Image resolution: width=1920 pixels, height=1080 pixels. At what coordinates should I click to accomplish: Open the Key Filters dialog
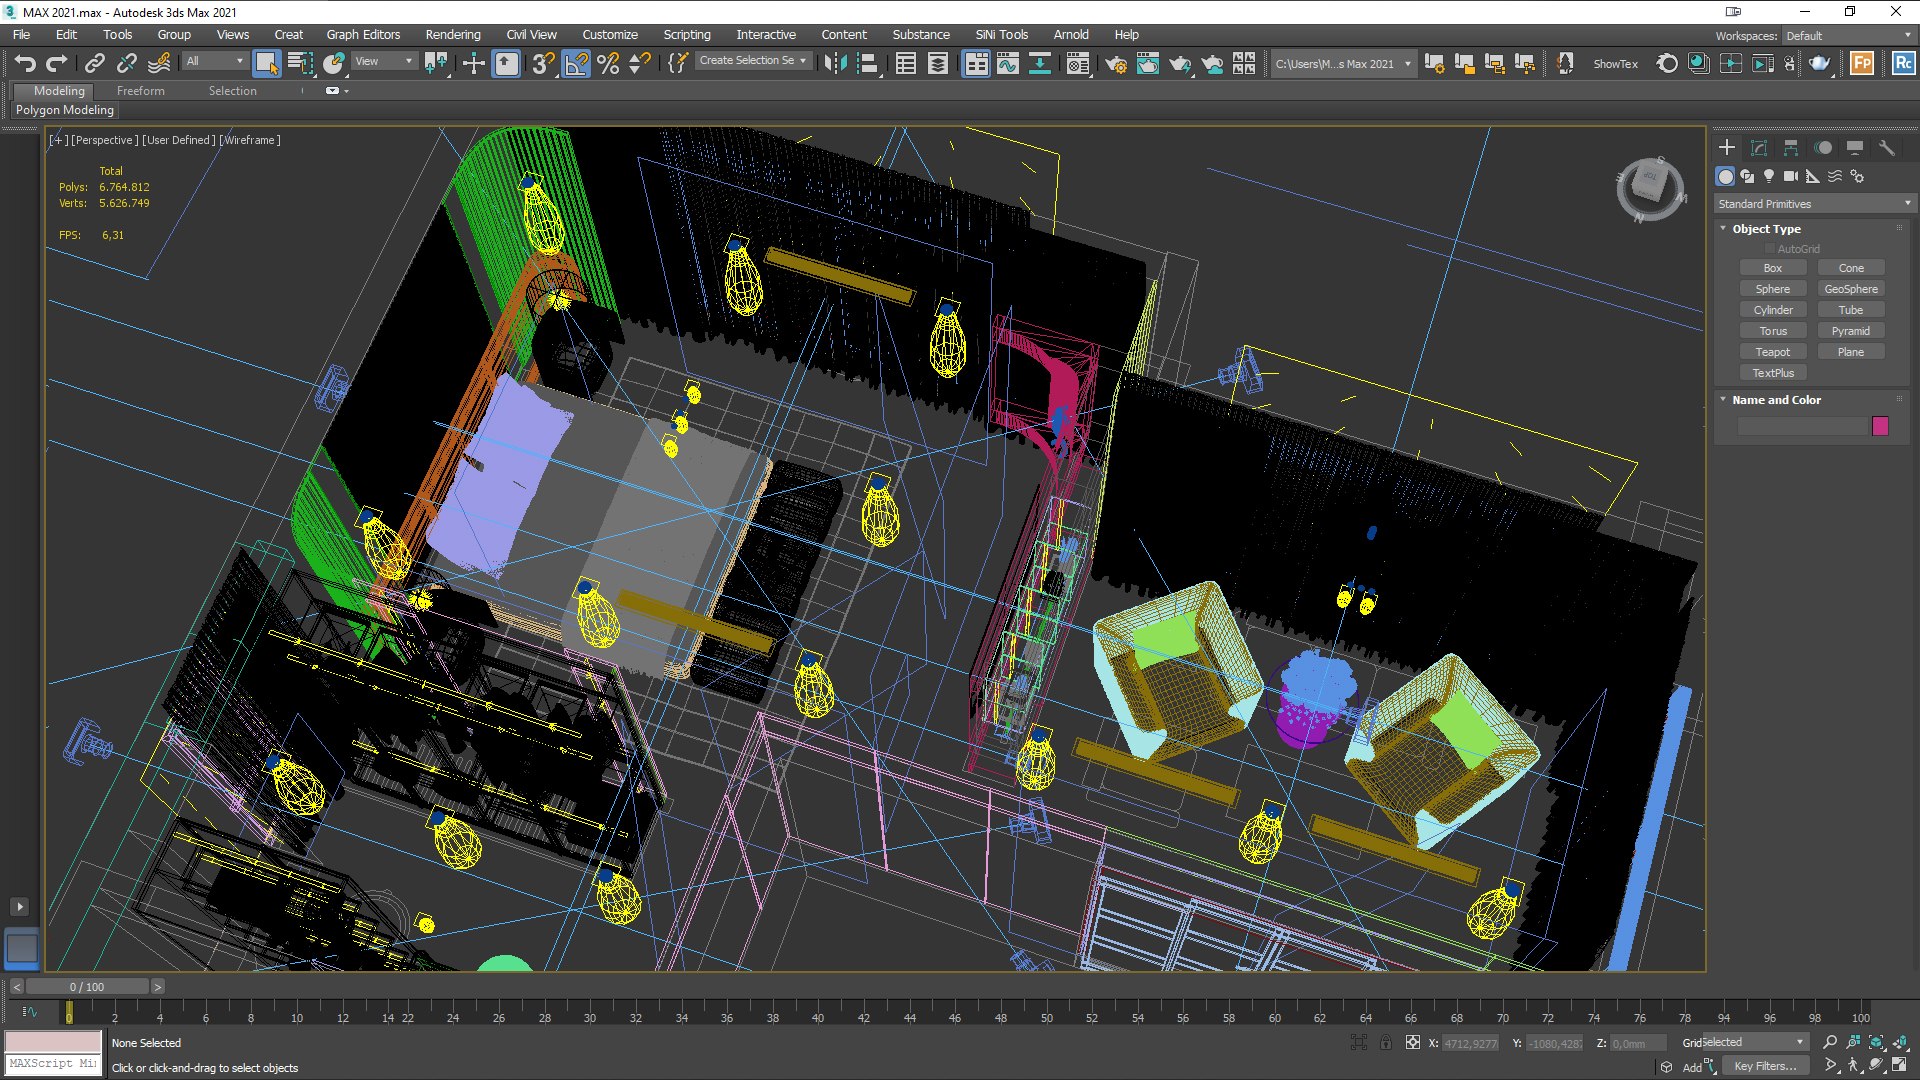pyautogui.click(x=1764, y=1066)
